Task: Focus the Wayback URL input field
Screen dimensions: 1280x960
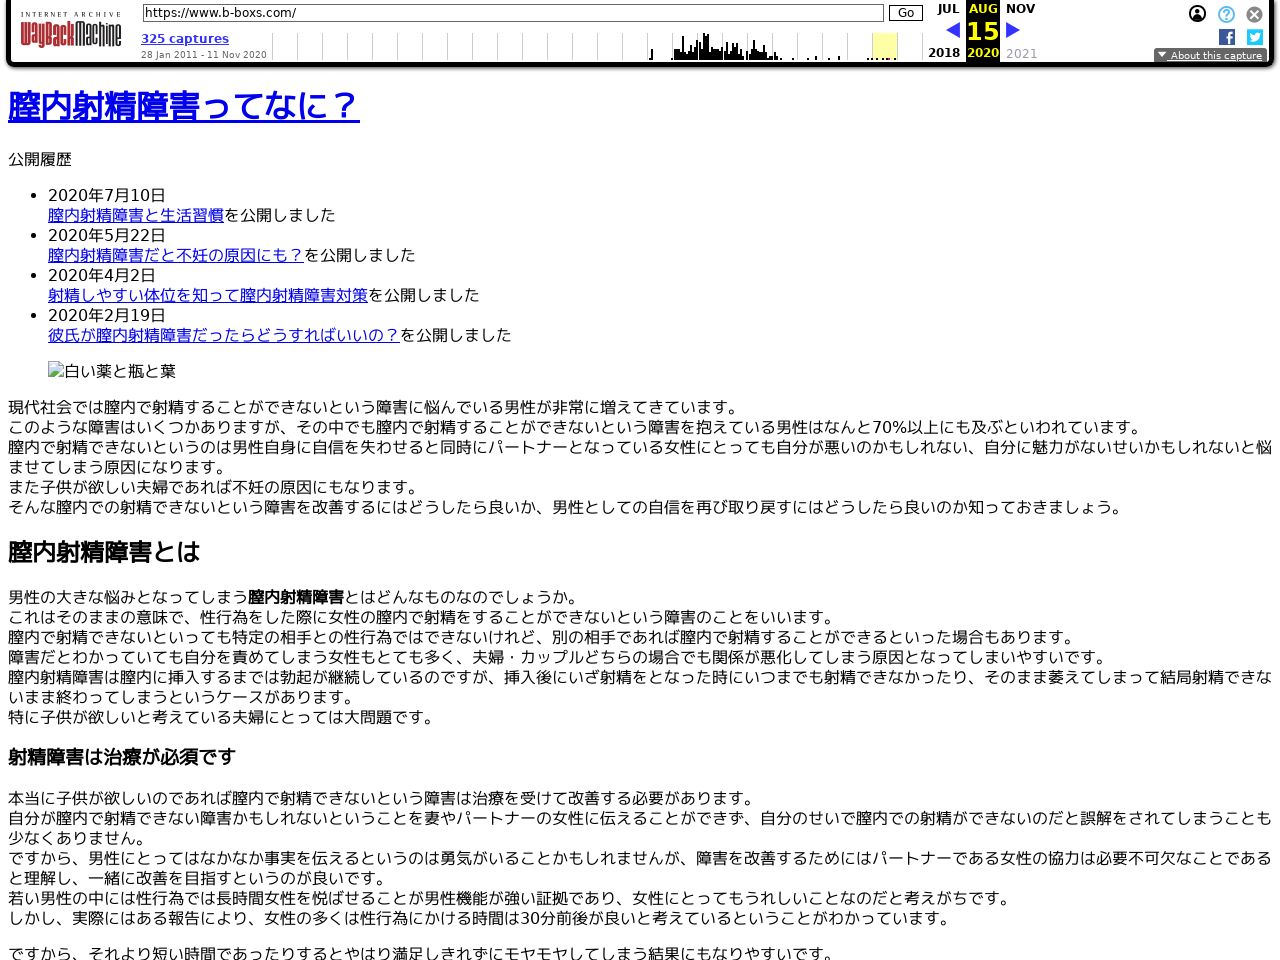Action: click(512, 13)
